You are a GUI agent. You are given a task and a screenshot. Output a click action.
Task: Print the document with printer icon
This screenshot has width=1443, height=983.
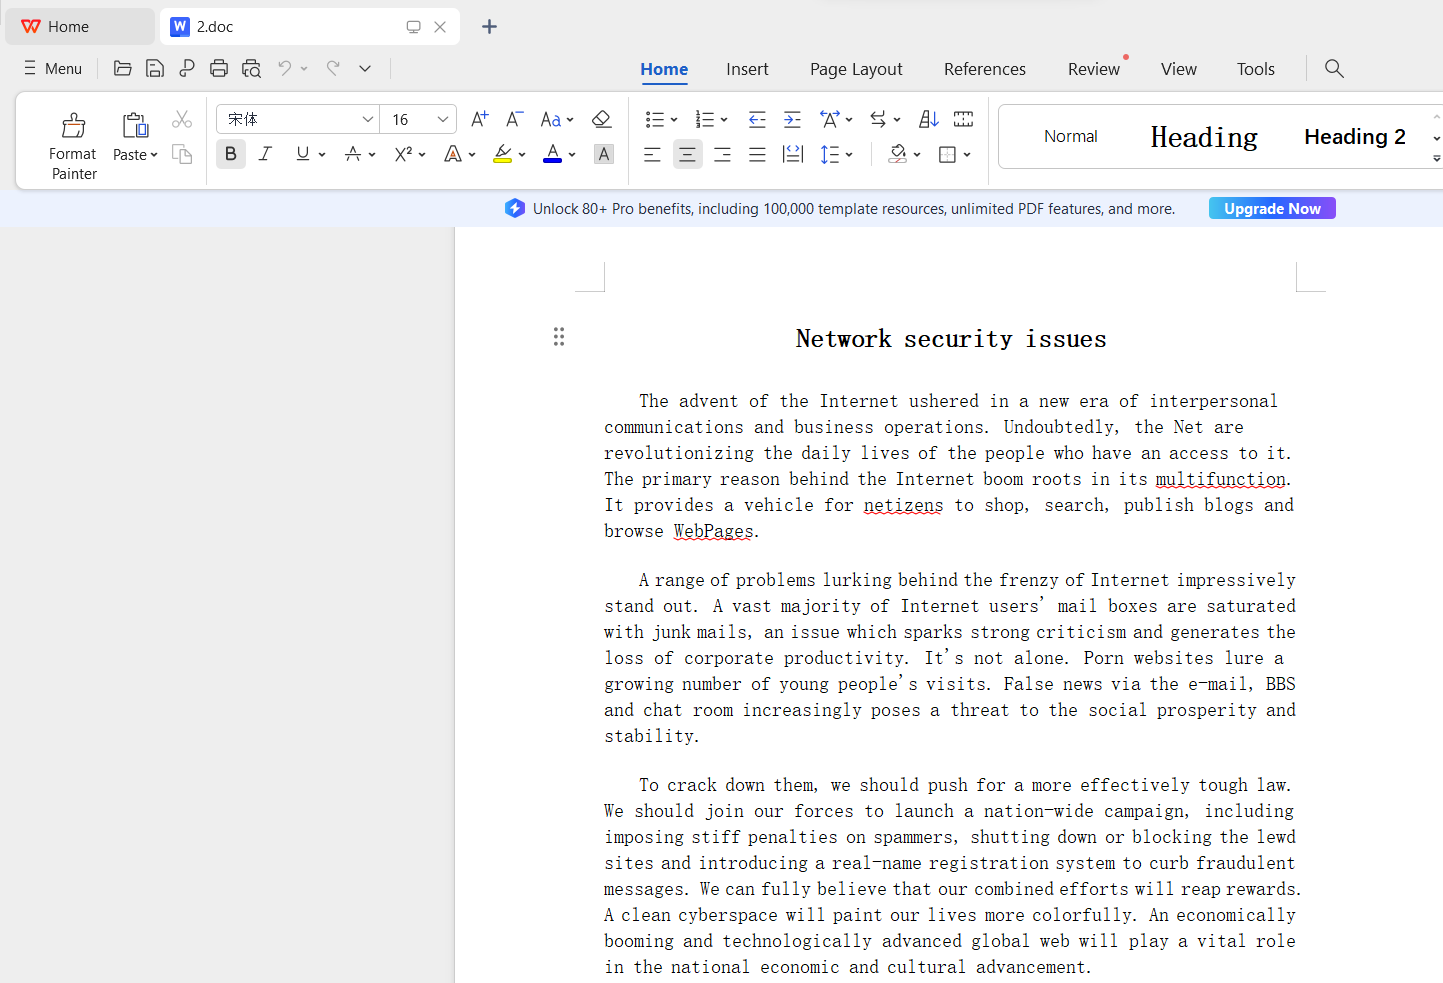click(219, 68)
